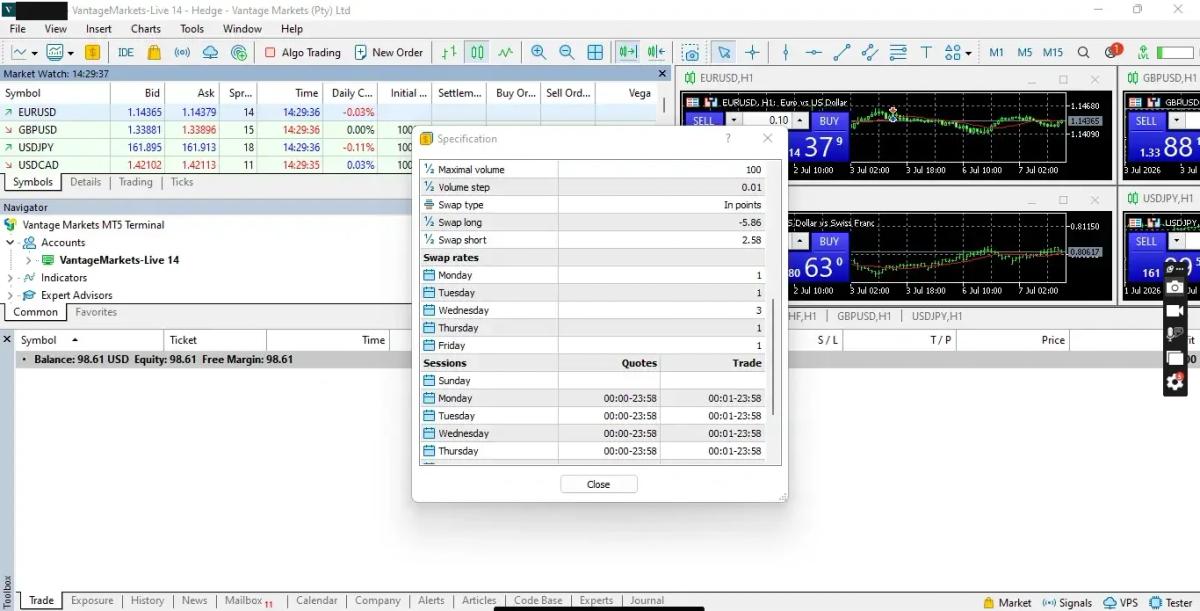This screenshot has height=611, width=1200.
Task: Click BUY on EURUSD chart panel
Action: coord(829,120)
